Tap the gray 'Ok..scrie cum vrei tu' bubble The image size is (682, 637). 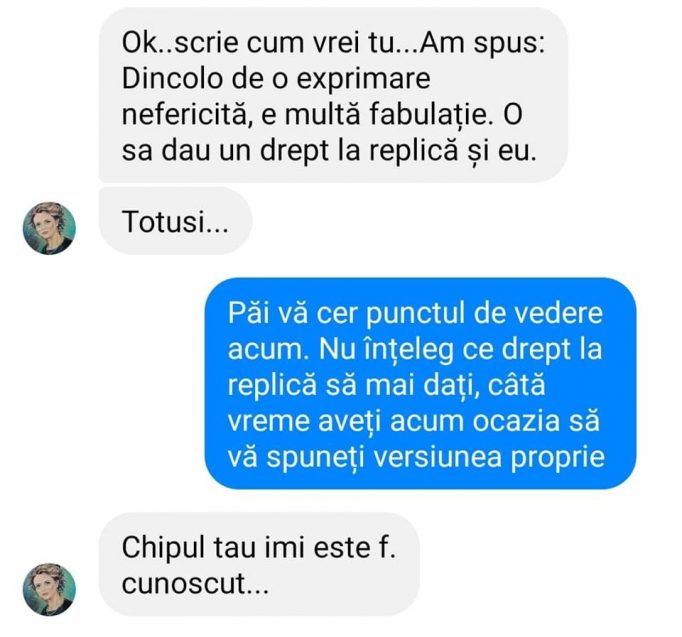(333, 95)
